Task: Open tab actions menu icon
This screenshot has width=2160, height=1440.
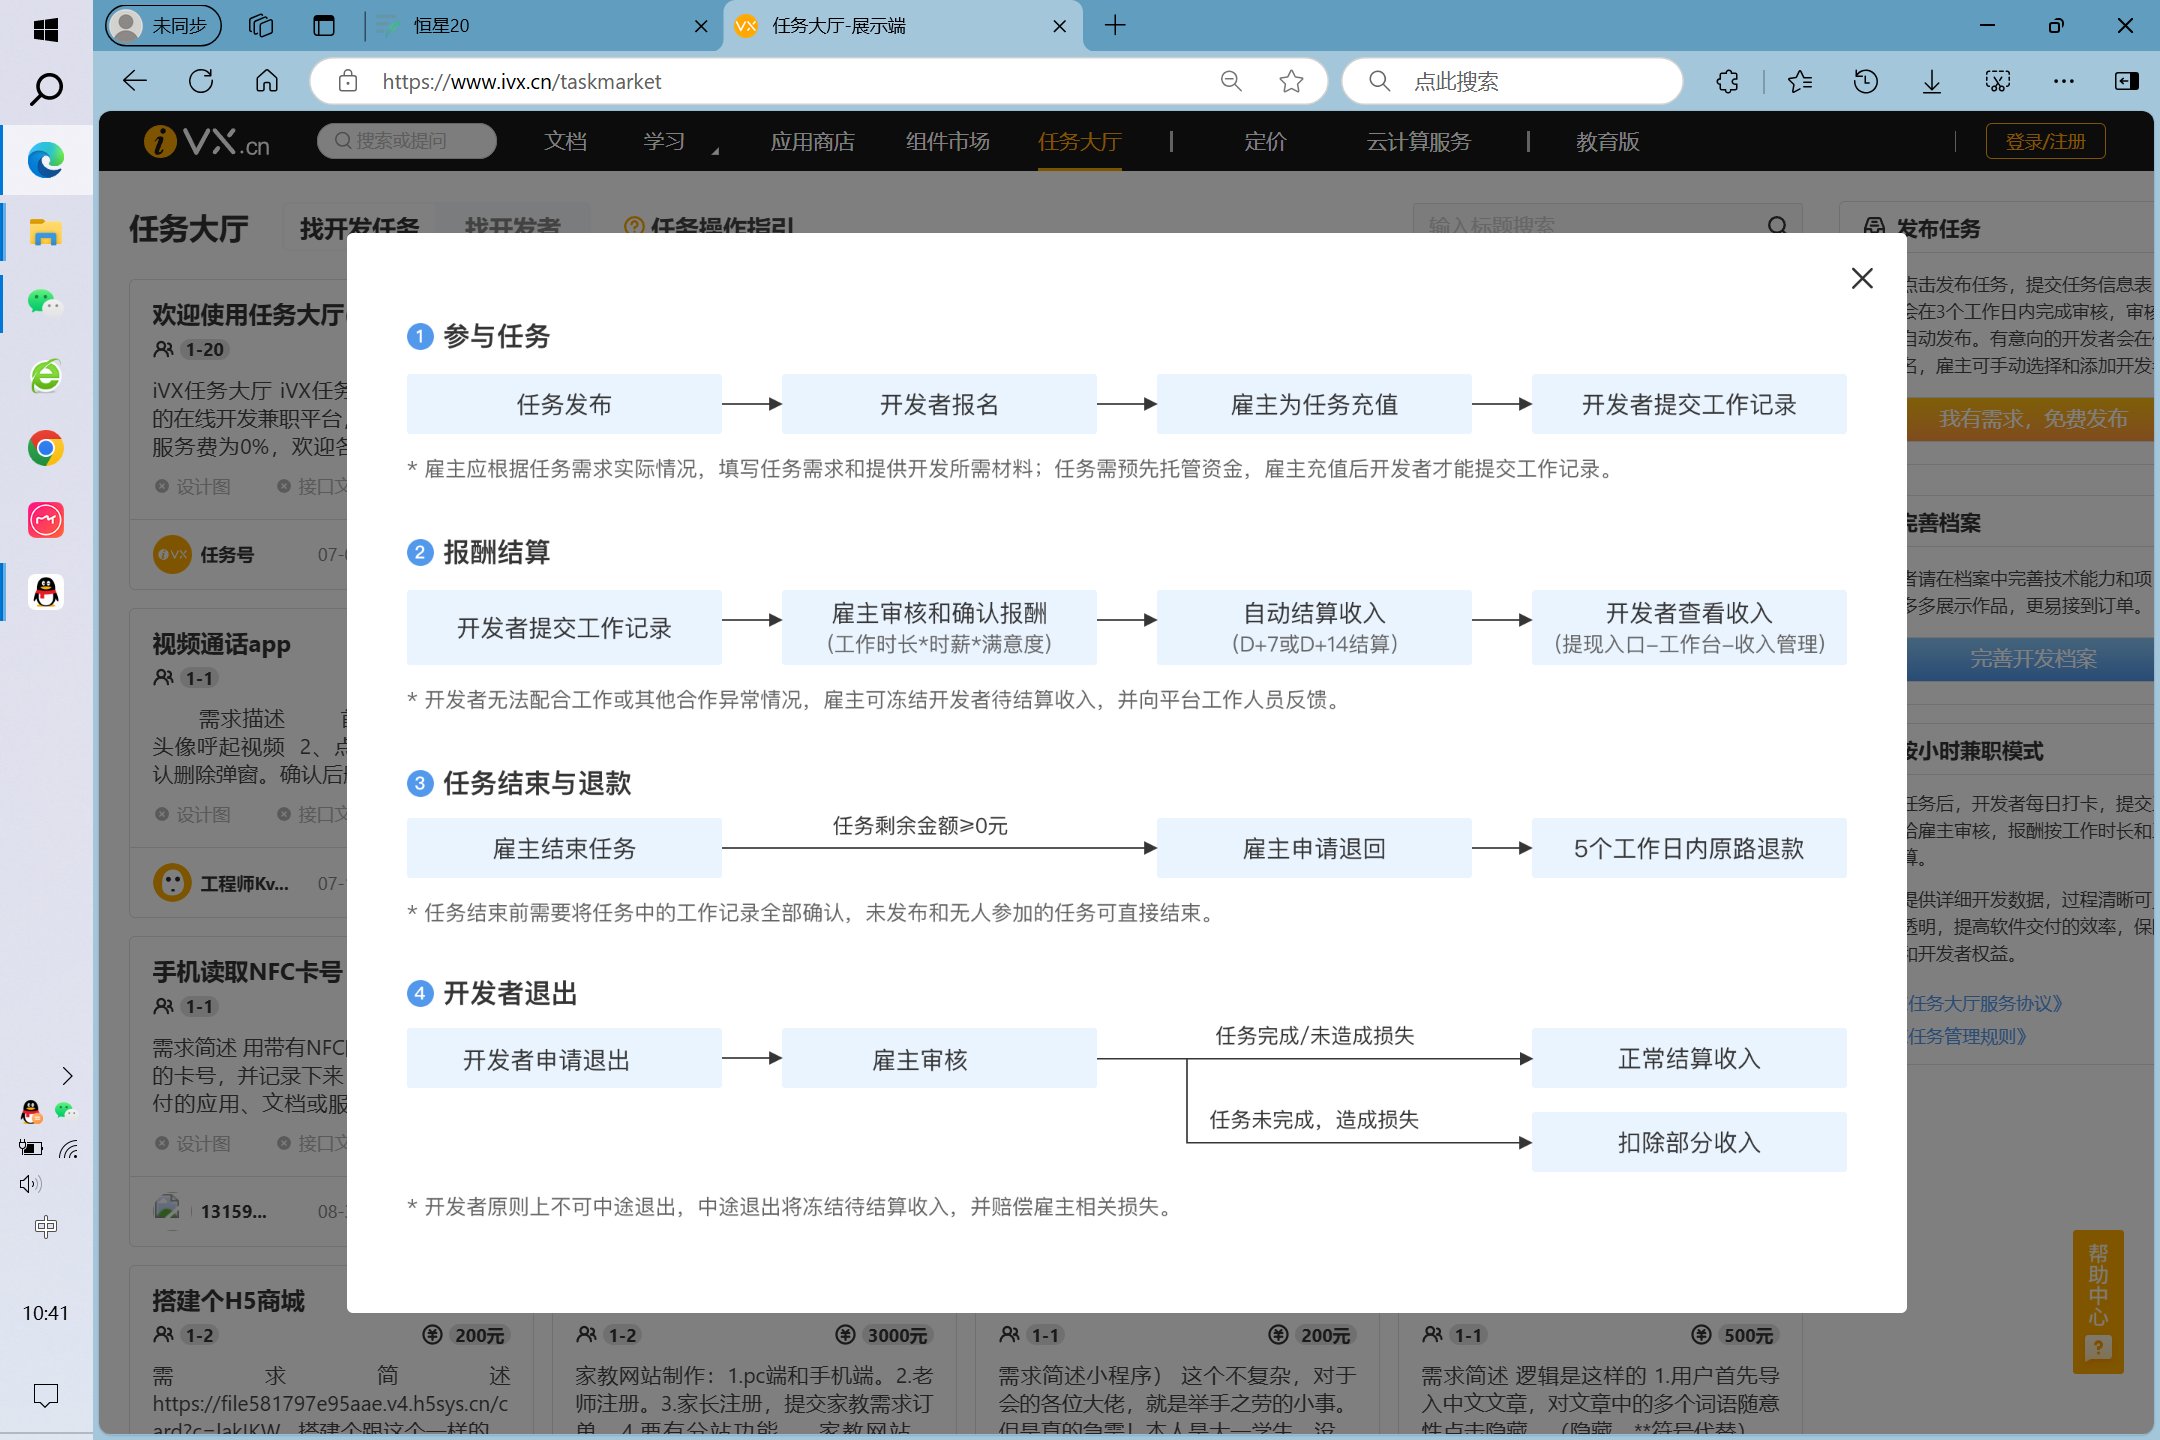Action: pos(324,25)
